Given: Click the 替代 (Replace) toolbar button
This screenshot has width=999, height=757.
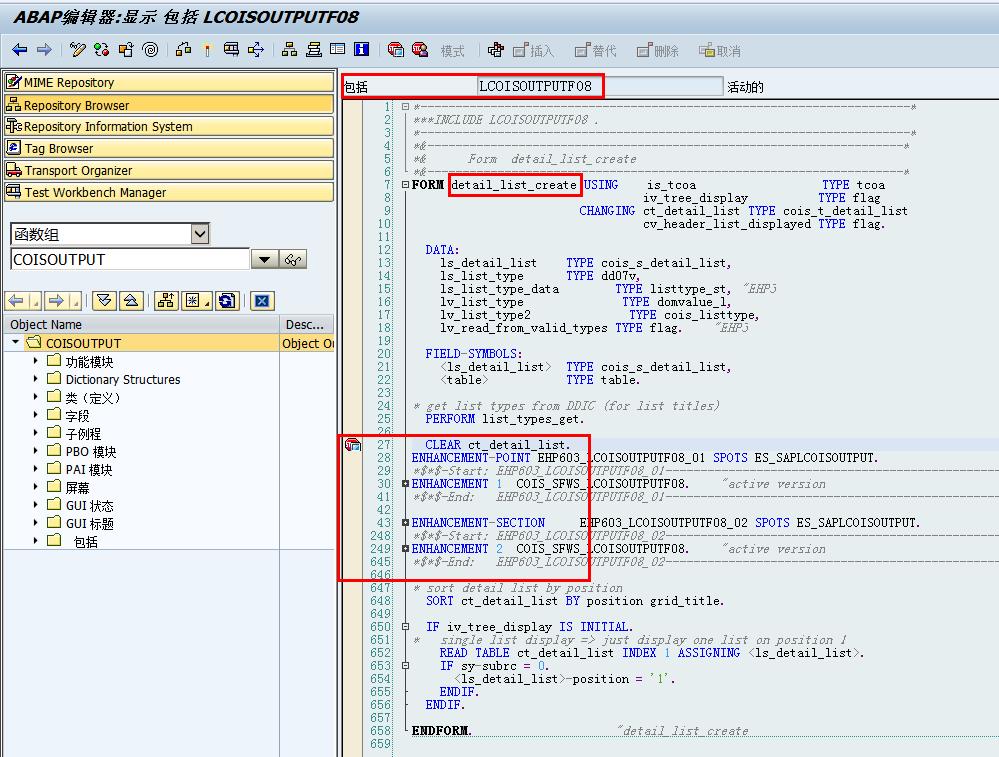Looking at the screenshot, I should click(596, 50).
